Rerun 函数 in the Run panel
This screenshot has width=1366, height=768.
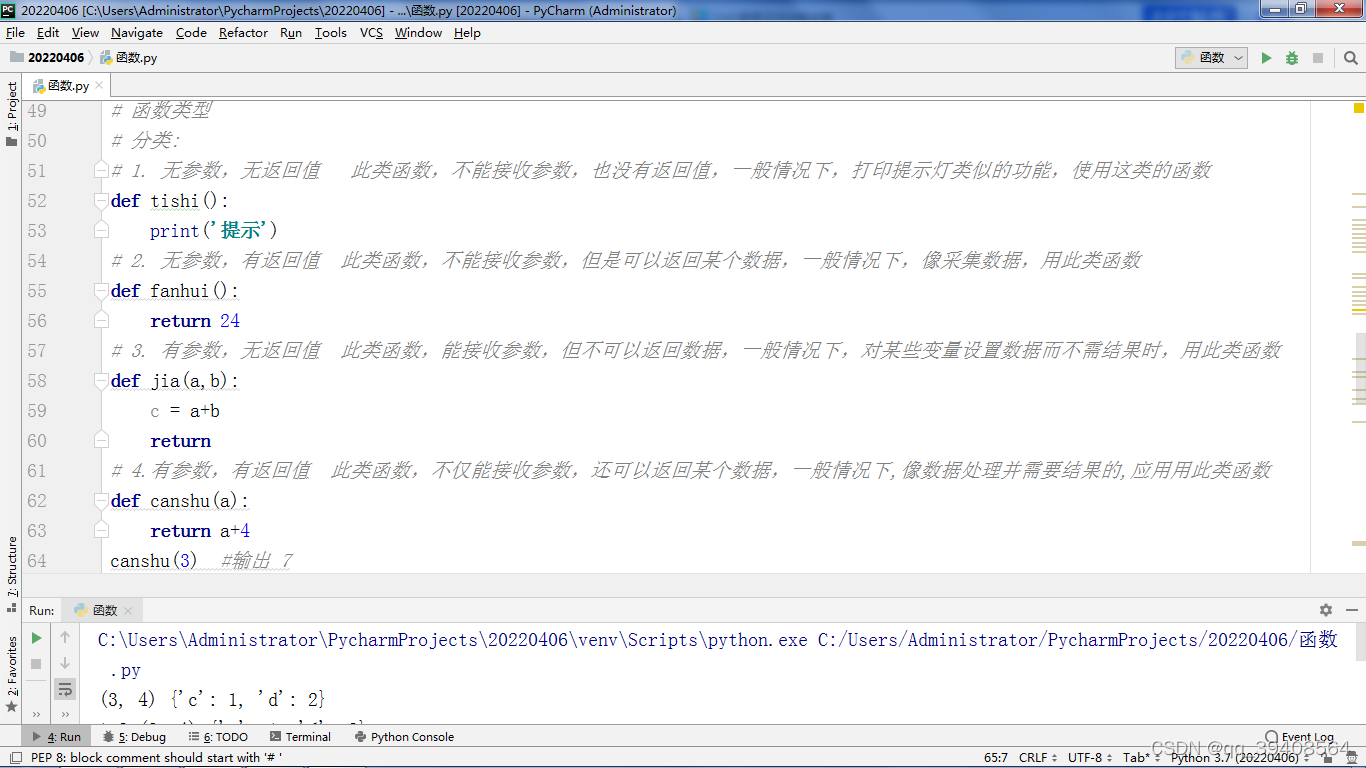pos(37,637)
